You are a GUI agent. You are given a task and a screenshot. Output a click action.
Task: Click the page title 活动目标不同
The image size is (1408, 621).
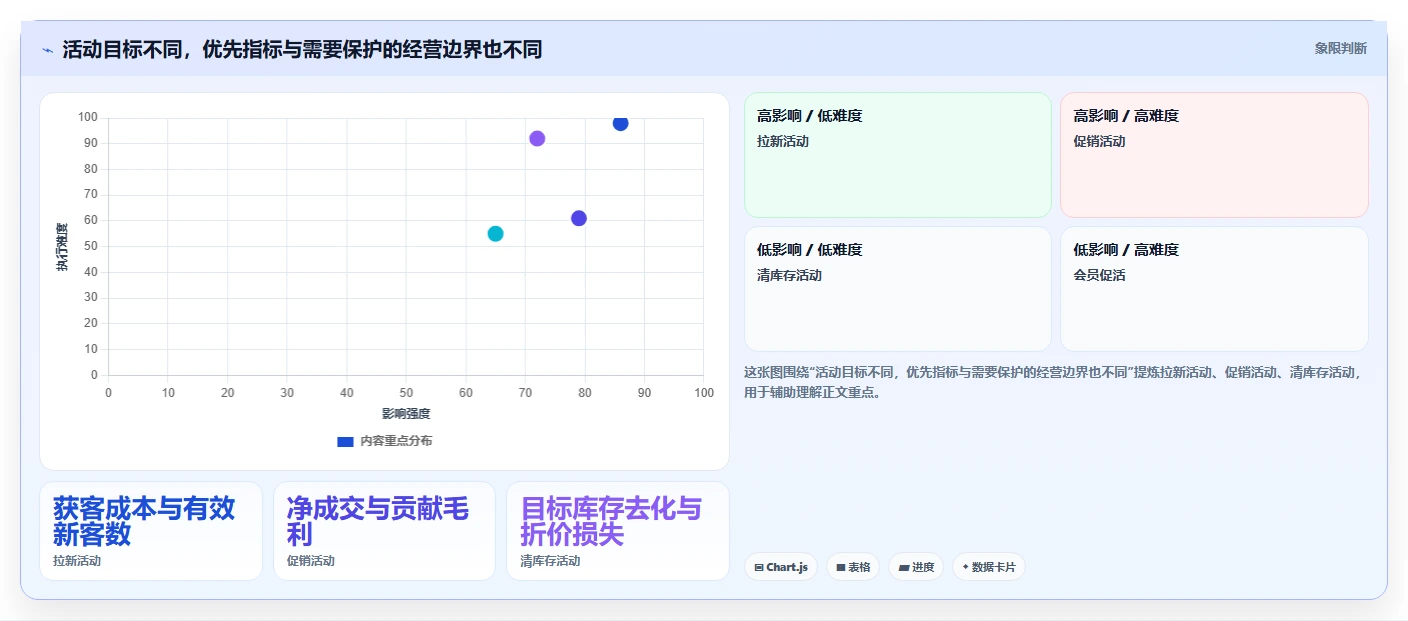302,49
